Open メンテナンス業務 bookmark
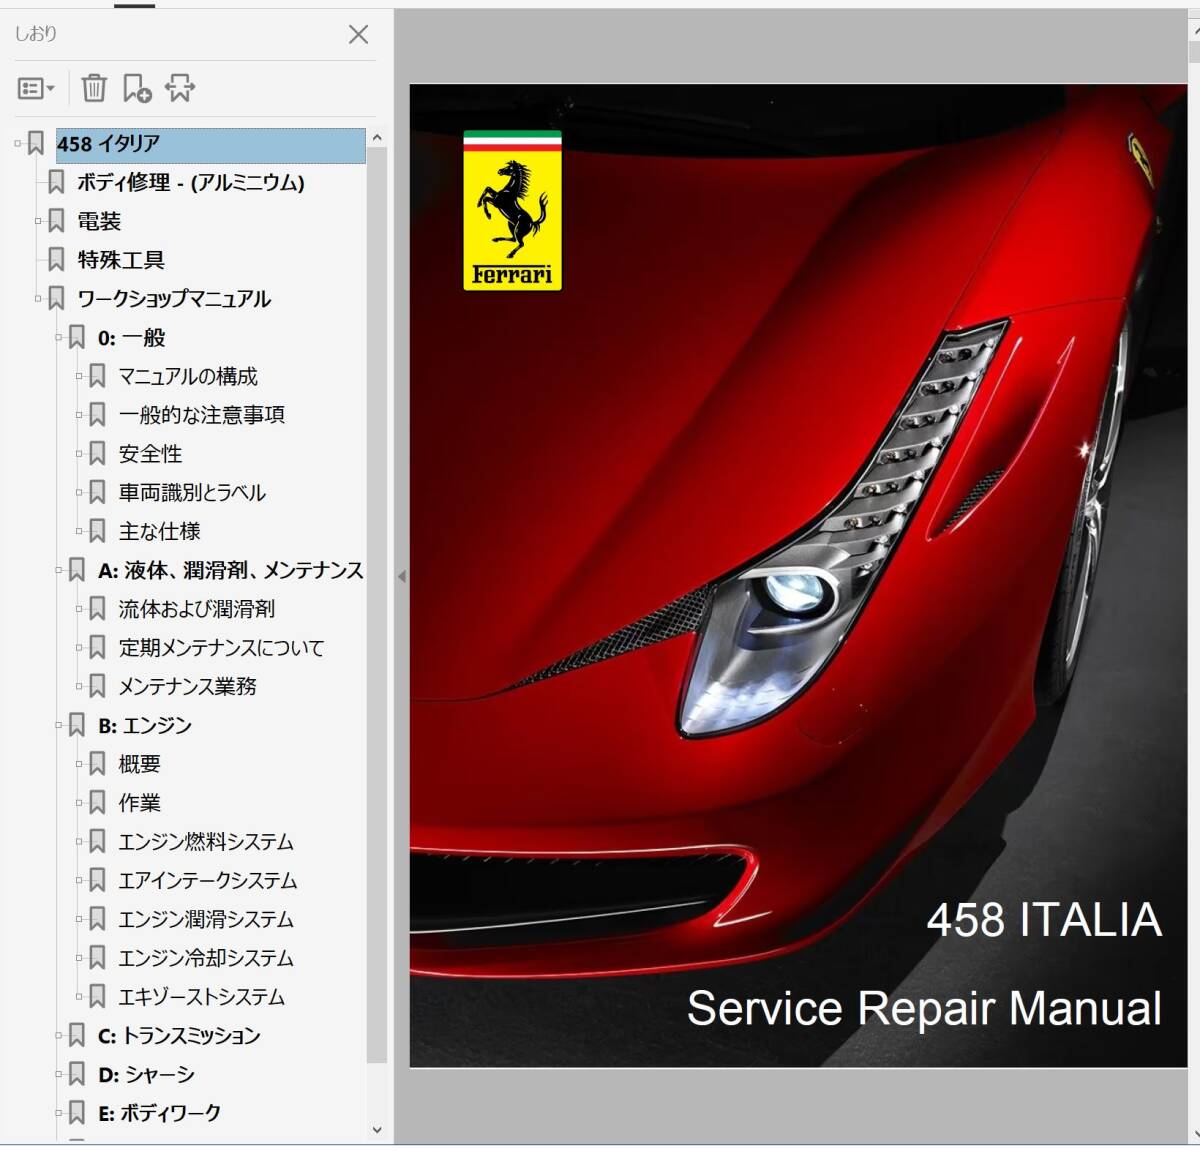The width and height of the screenshot is (1200, 1151). (187, 687)
